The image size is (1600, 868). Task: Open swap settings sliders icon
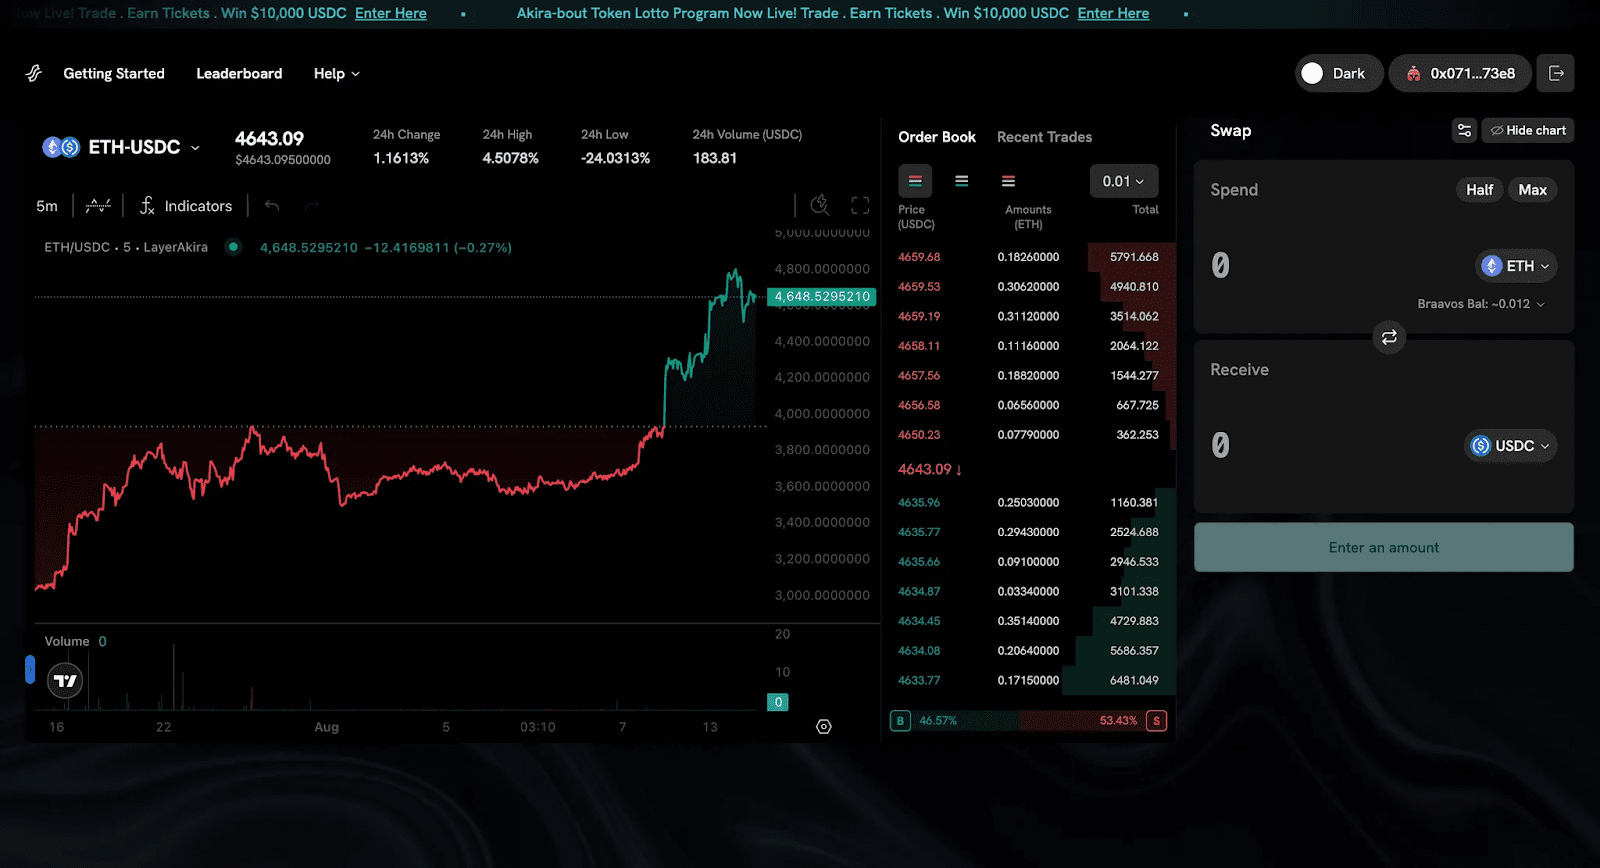1464,130
